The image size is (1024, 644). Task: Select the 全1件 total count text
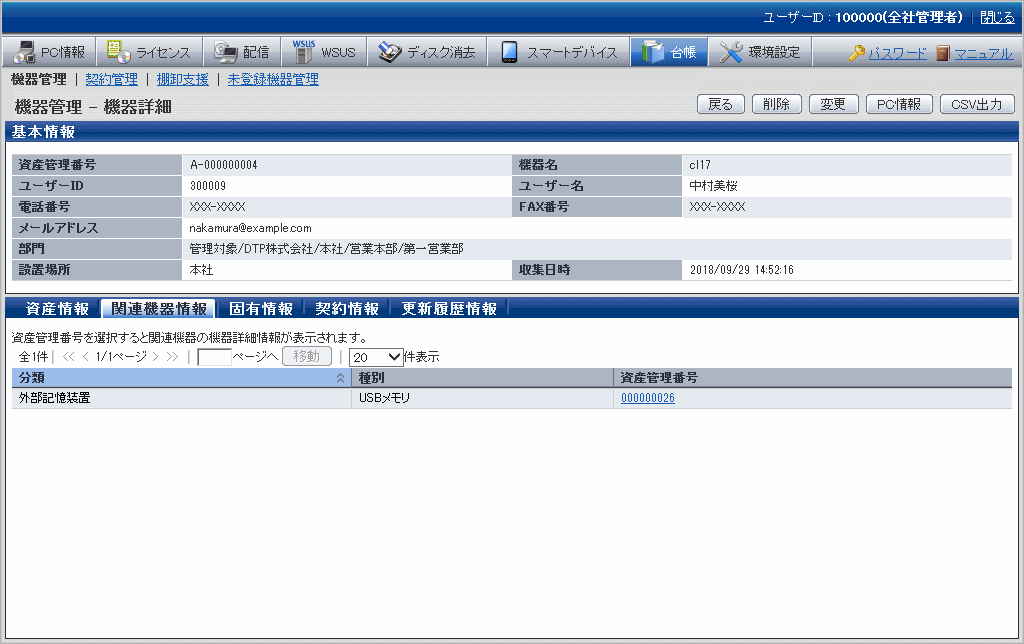[33, 357]
